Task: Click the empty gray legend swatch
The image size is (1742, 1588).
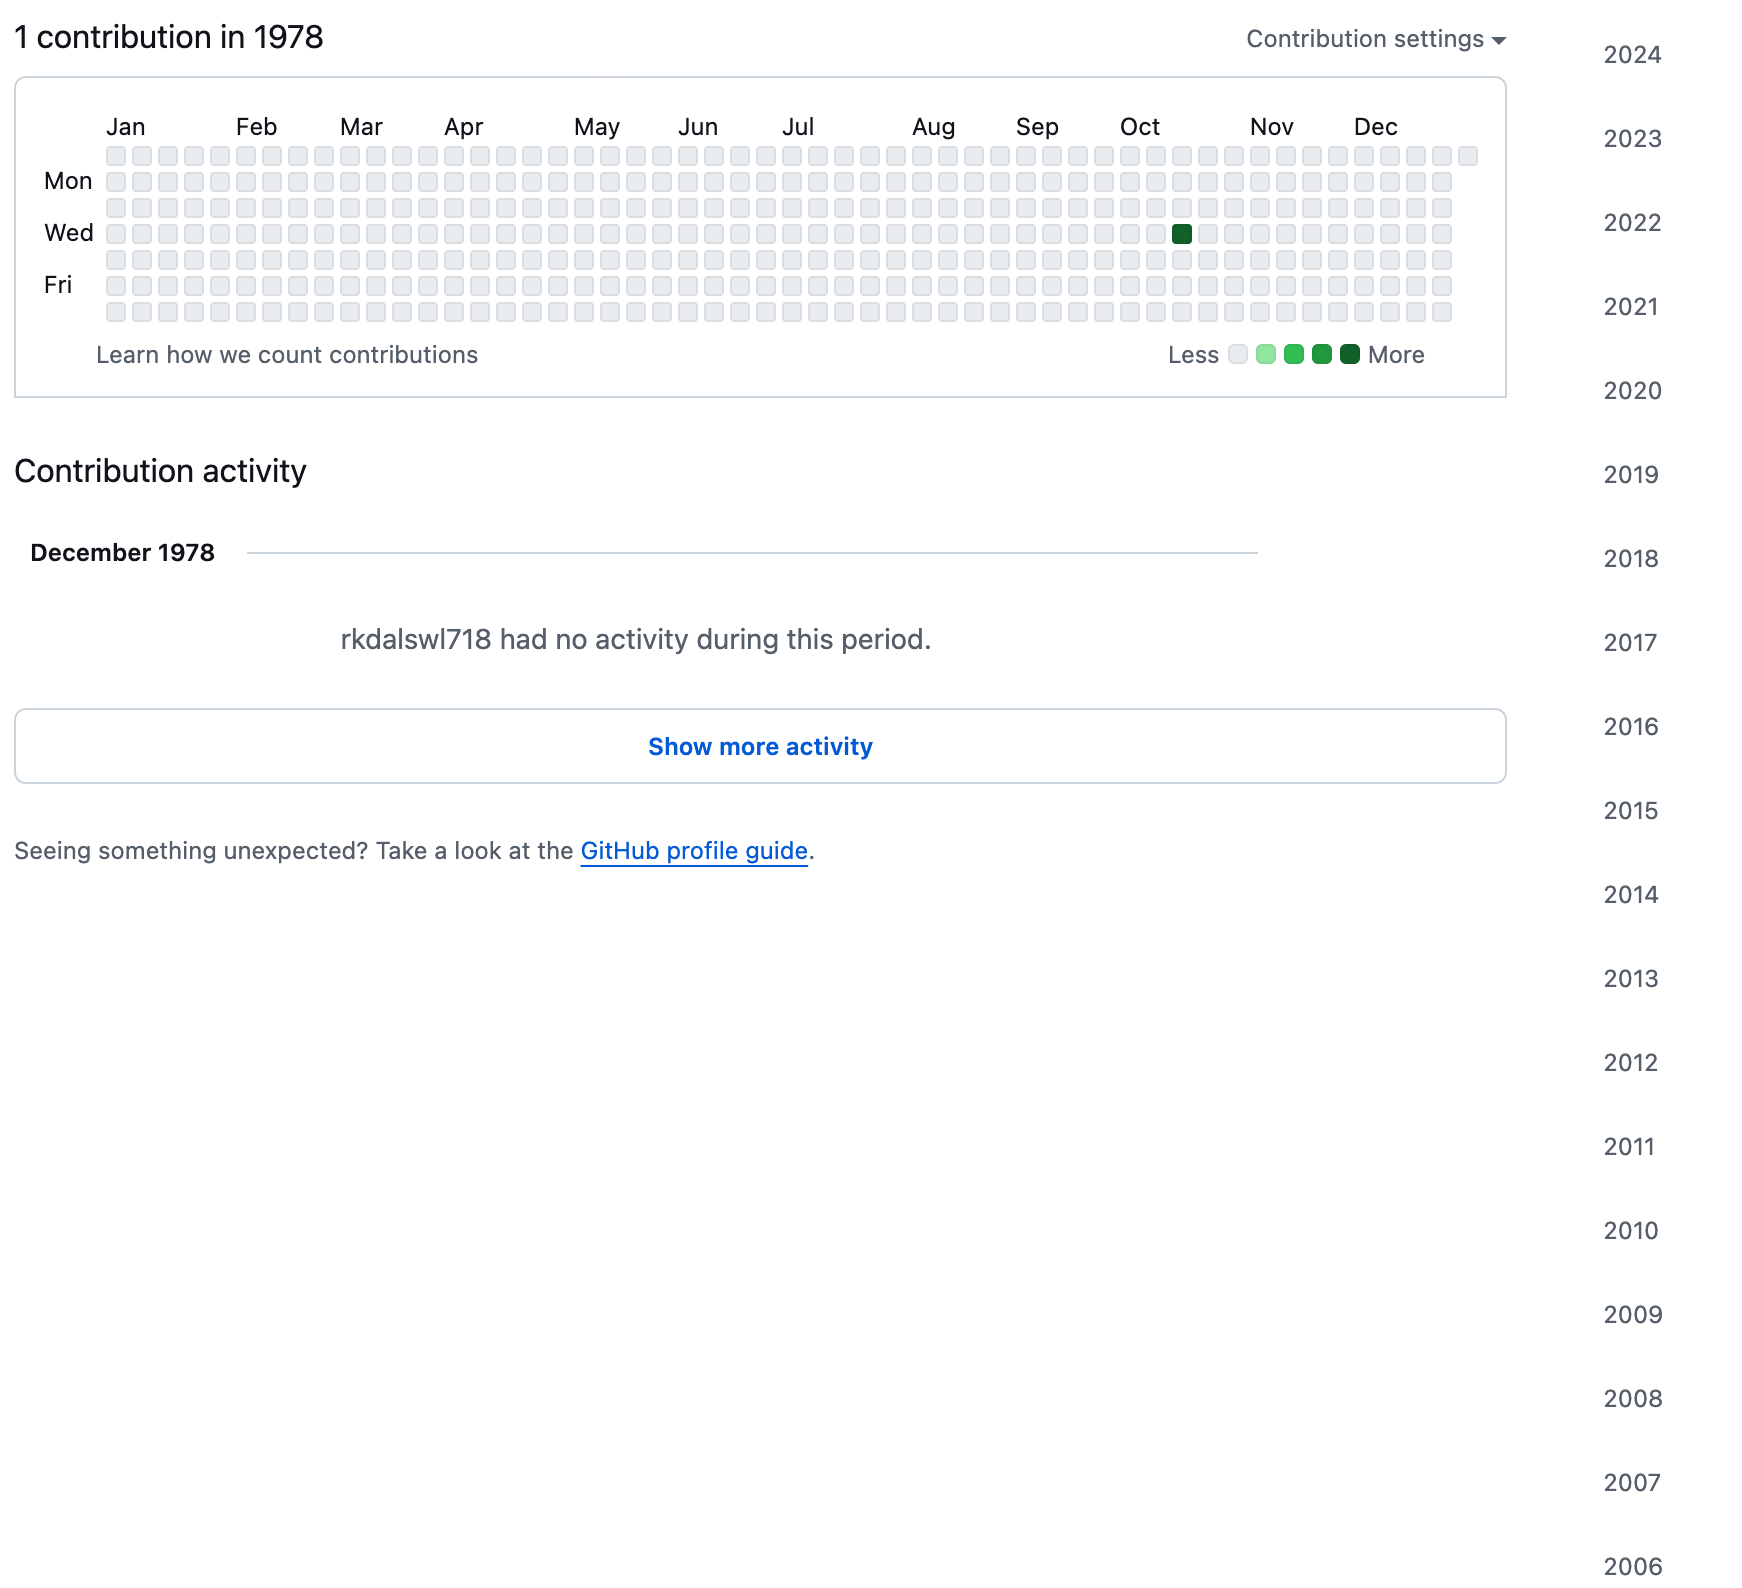Action: pos(1238,354)
